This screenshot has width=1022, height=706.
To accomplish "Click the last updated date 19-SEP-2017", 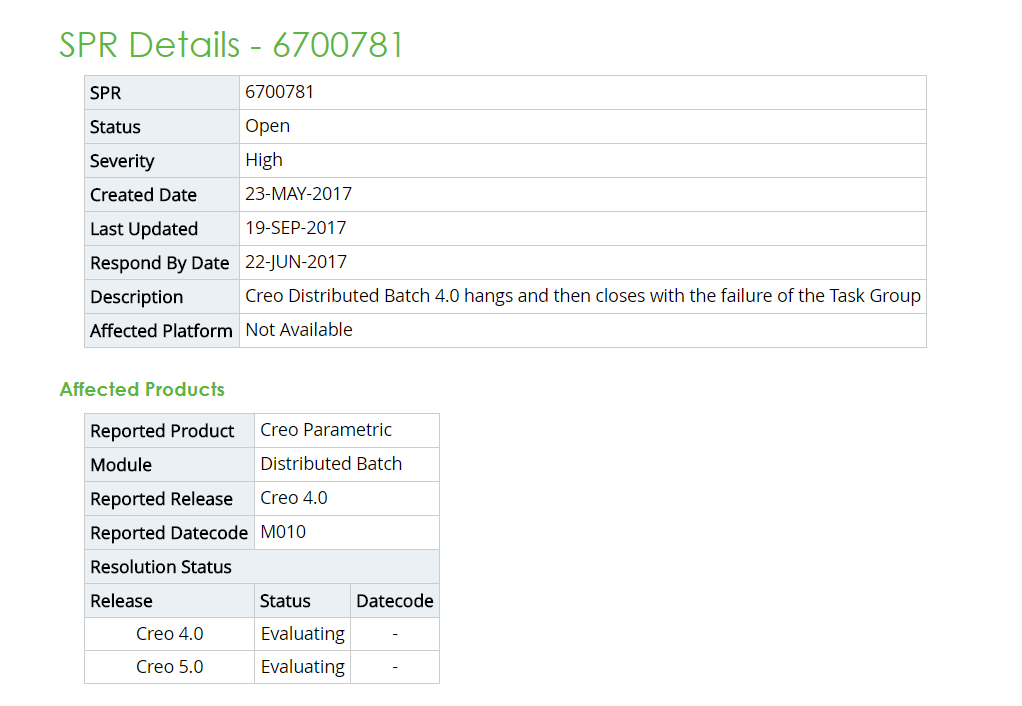I will [x=296, y=228].
